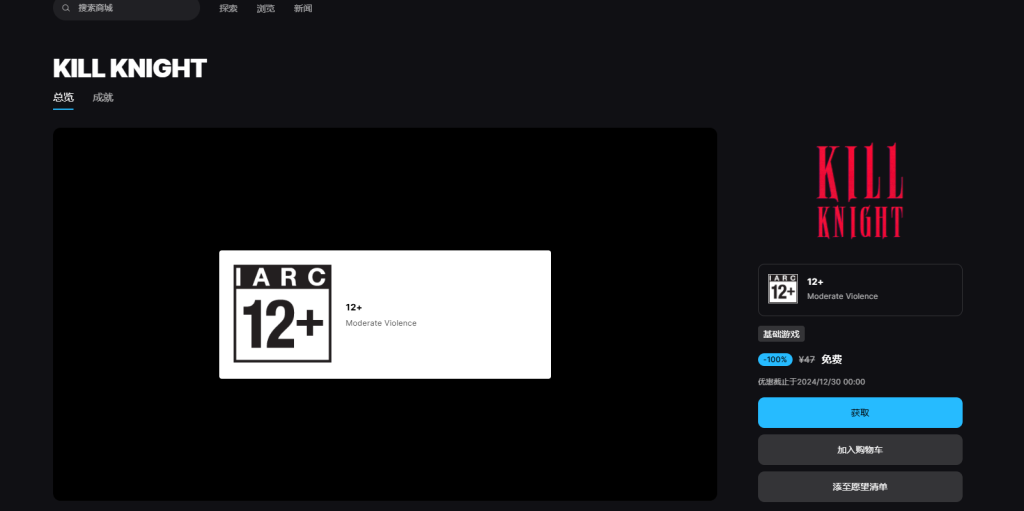1024x511 pixels.
Task: Focus the 搜索商城 search field
Action: click(x=126, y=8)
